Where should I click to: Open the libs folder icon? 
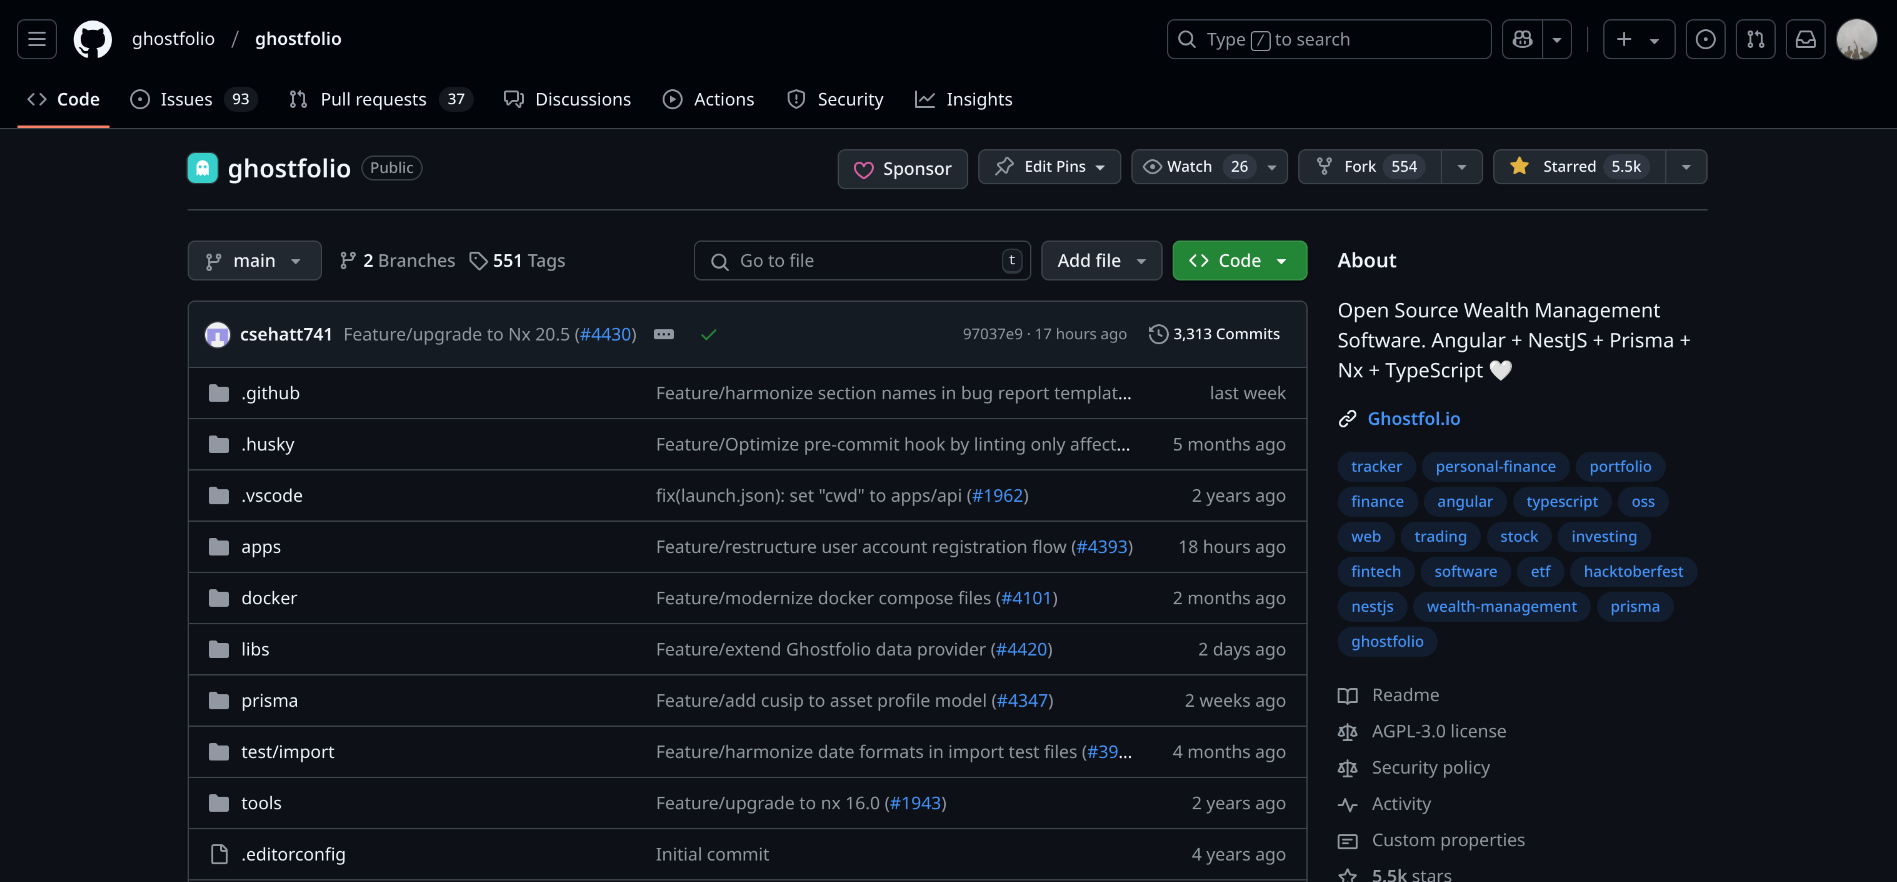point(219,649)
